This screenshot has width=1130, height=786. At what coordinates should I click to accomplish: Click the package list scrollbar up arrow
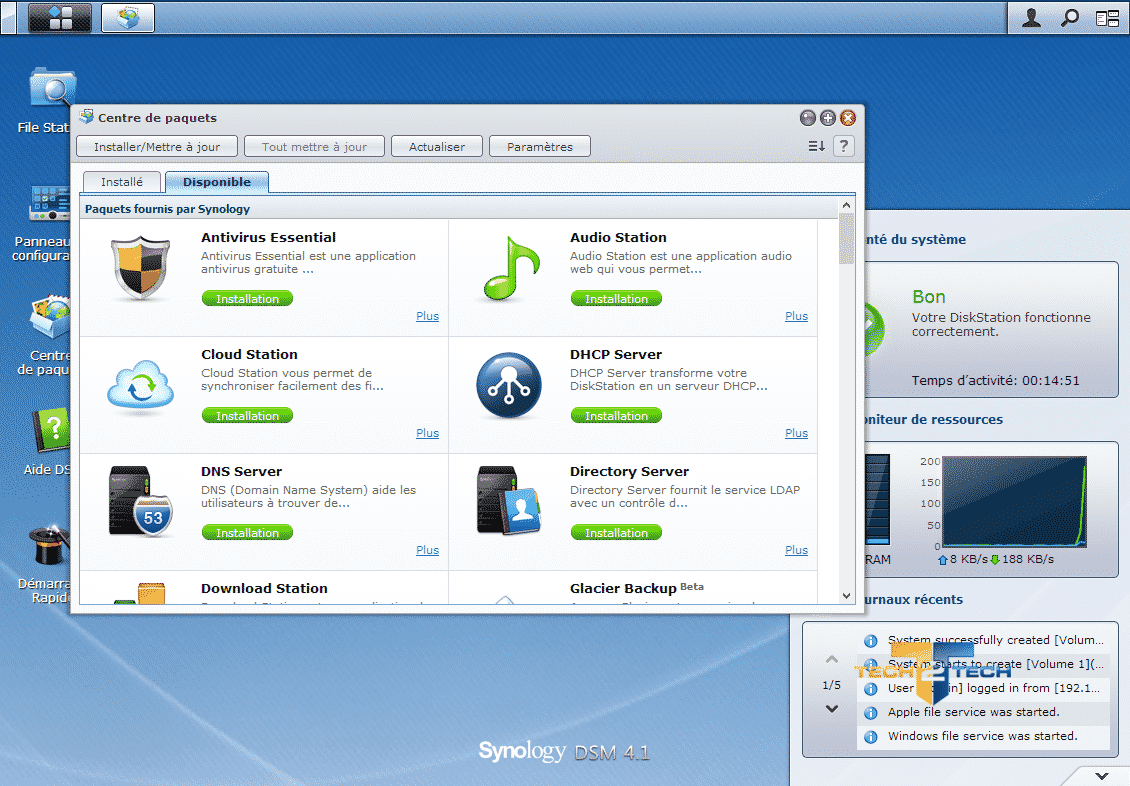(x=847, y=205)
